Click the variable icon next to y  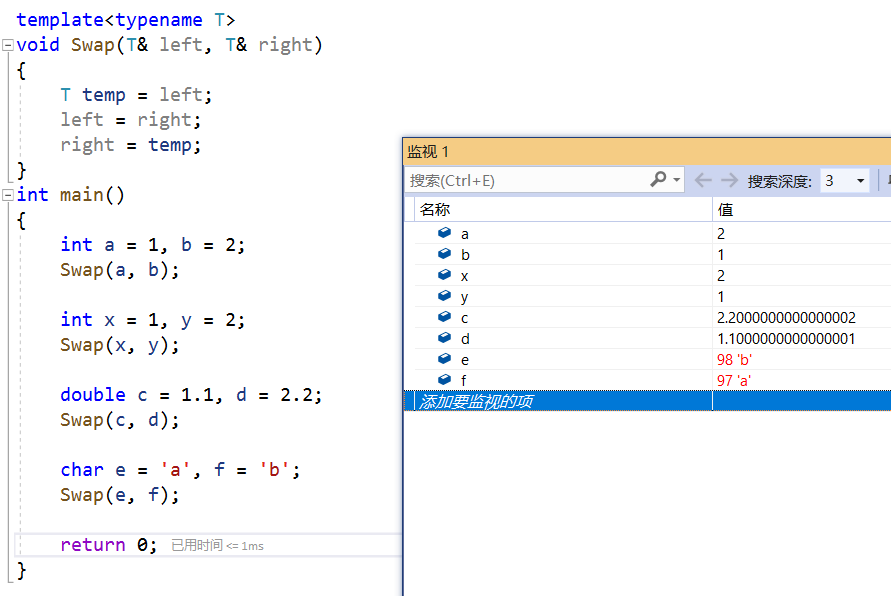click(x=444, y=296)
